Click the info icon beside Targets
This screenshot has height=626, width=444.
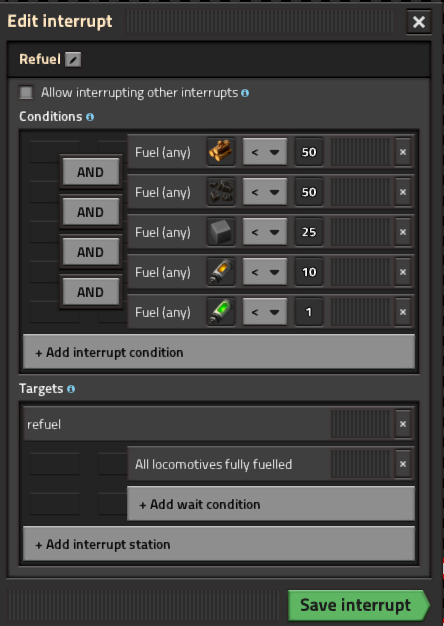coord(71,388)
